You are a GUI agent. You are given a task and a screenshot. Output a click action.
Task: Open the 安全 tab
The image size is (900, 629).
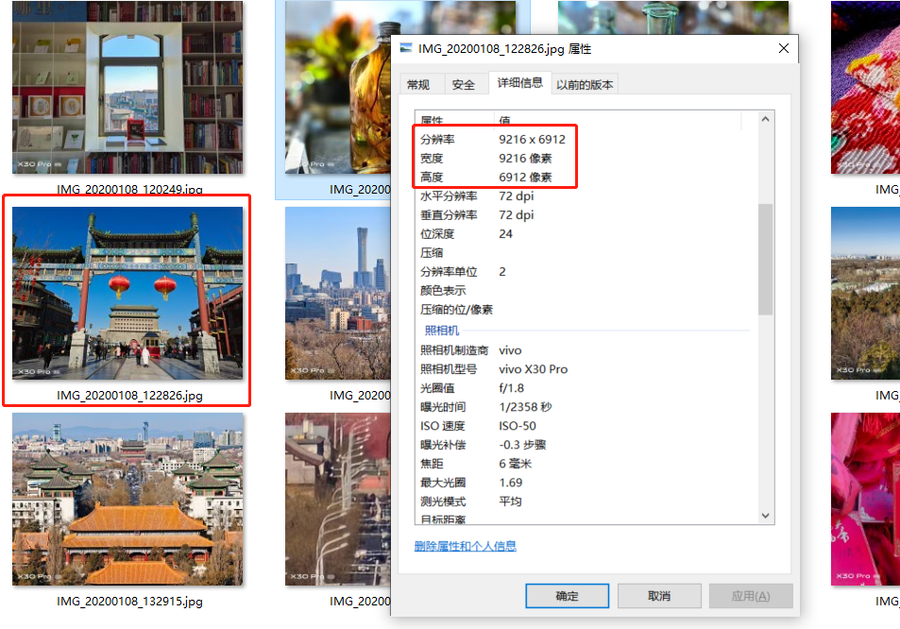click(x=463, y=85)
